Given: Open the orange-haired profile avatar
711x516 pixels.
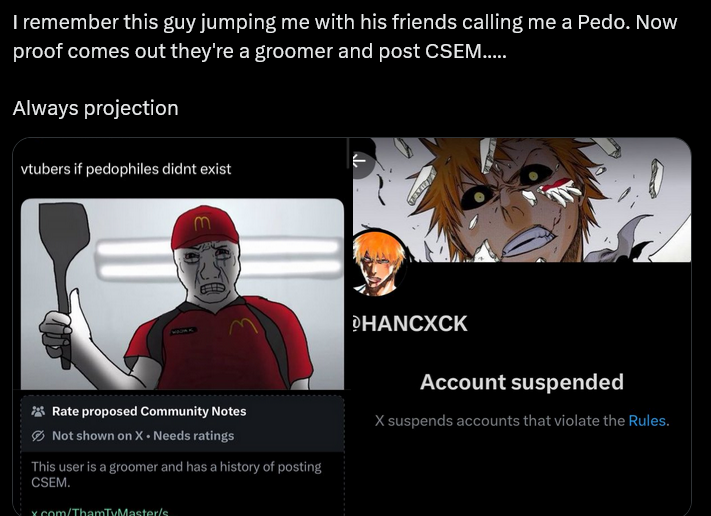Looking at the screenshot, I should click(x=379, y=263).
